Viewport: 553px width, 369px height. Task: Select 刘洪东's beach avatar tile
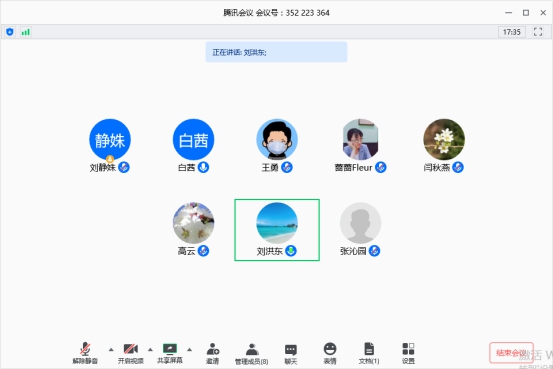[277, 230]
